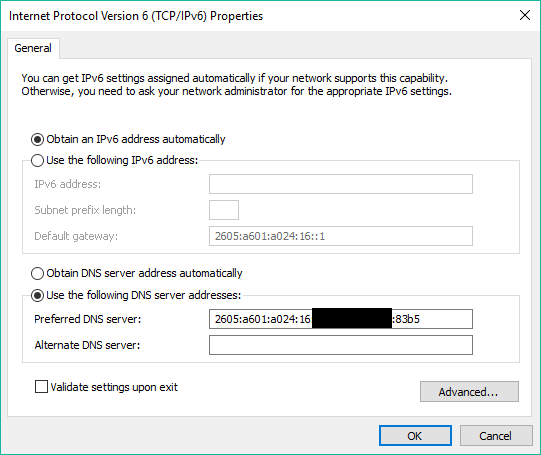
Task: Click the dialog title bar text
Action: tap(136, 16)
